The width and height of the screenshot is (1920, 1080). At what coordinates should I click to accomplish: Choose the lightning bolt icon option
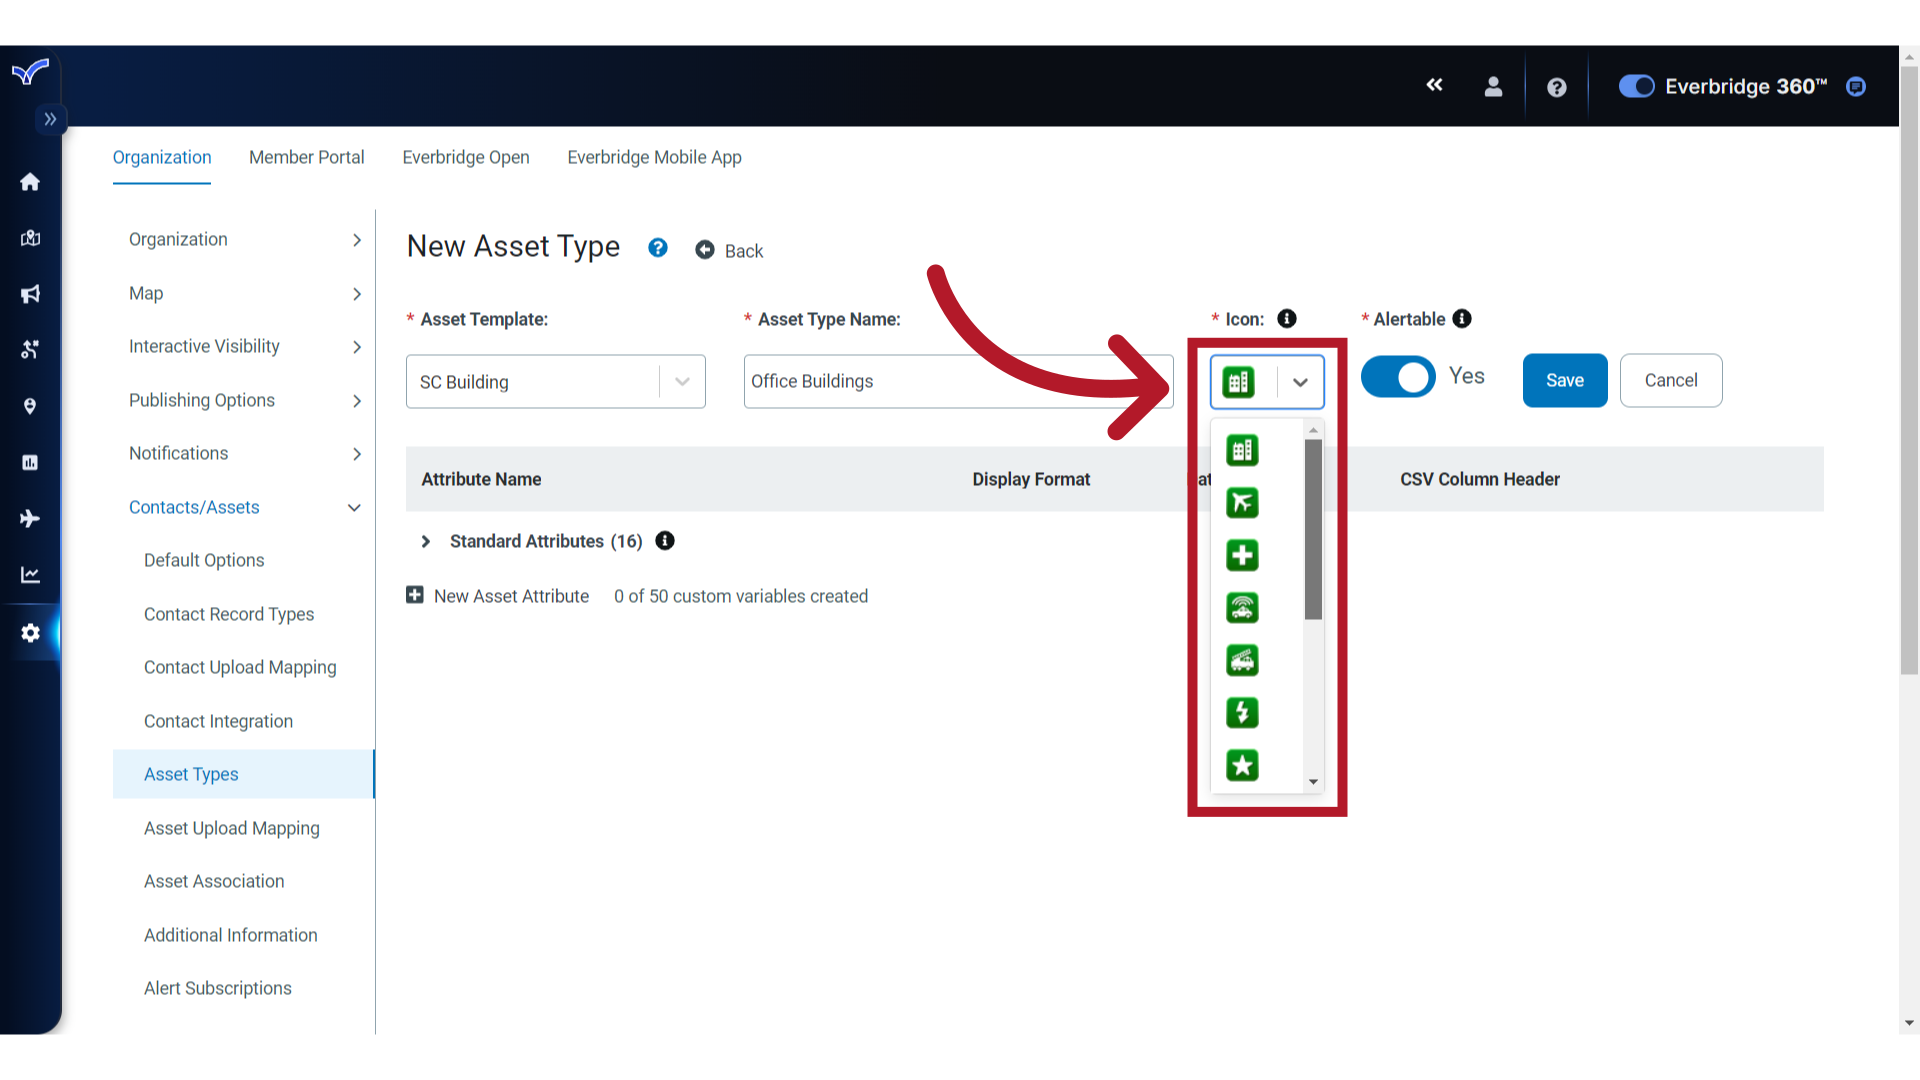[x=1242, y=712]
